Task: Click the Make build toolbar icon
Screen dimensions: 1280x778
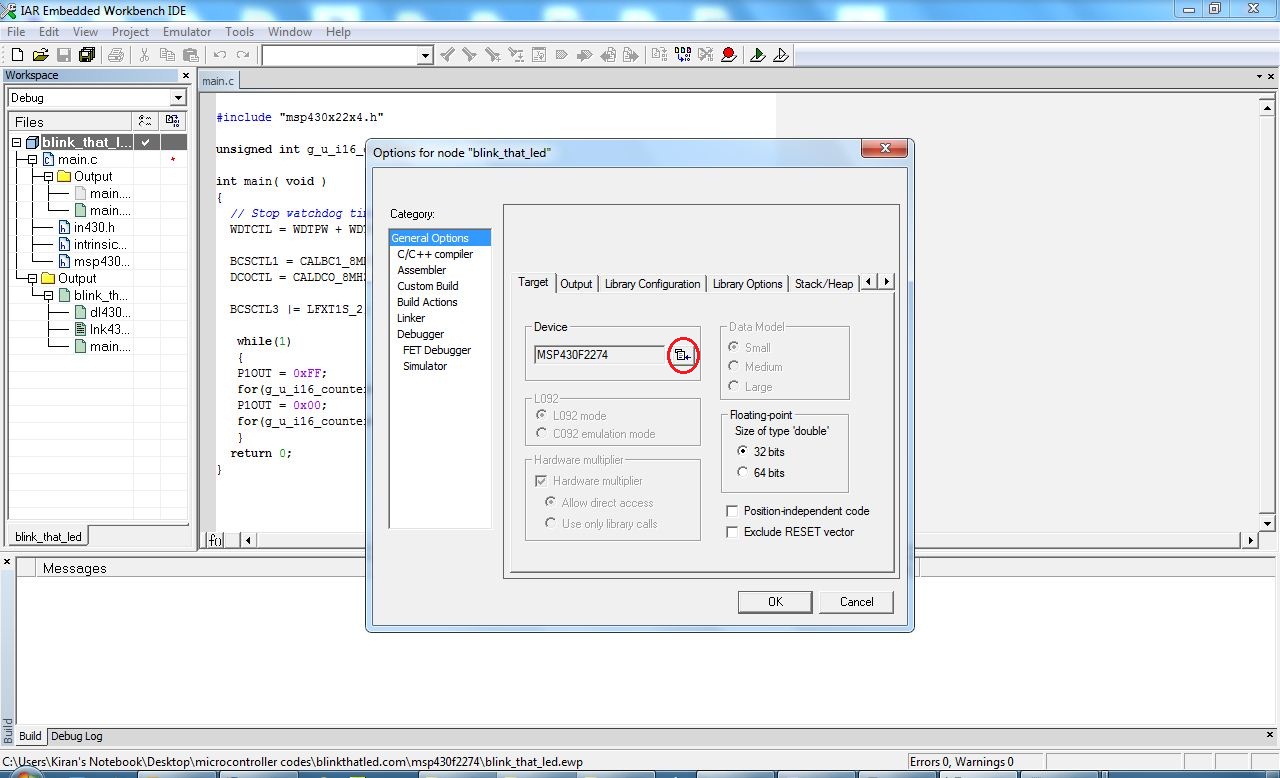Action: point(683,55)
